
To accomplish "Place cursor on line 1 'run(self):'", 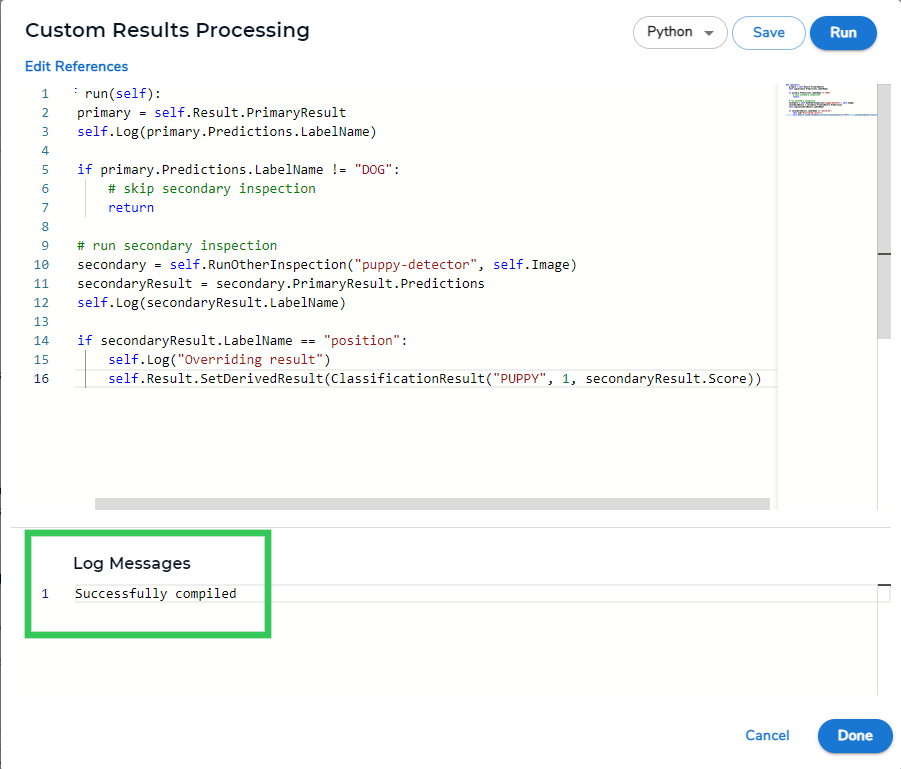I will [x=123, y=94].
